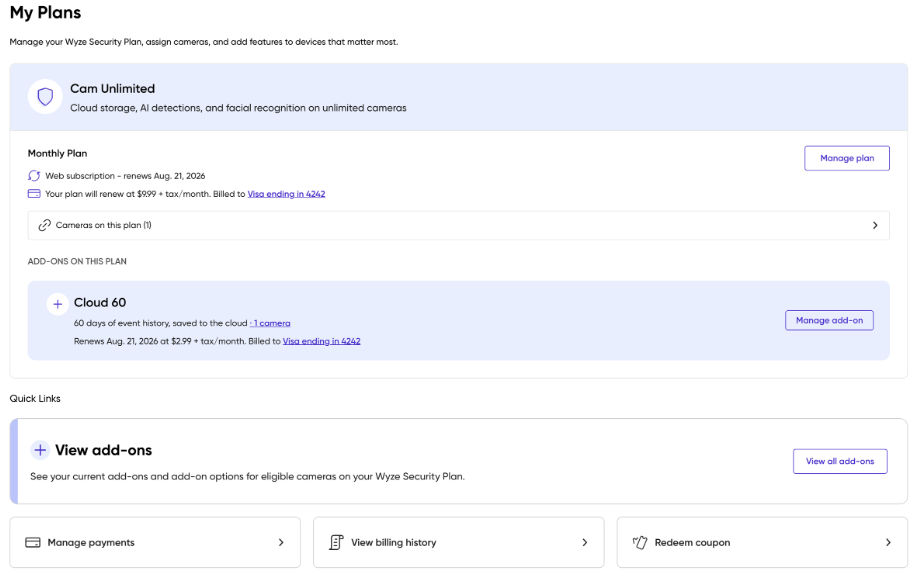Click the Cloud storage, AI detections description
This screenshot has height=575, width=915.
point(238,108)
